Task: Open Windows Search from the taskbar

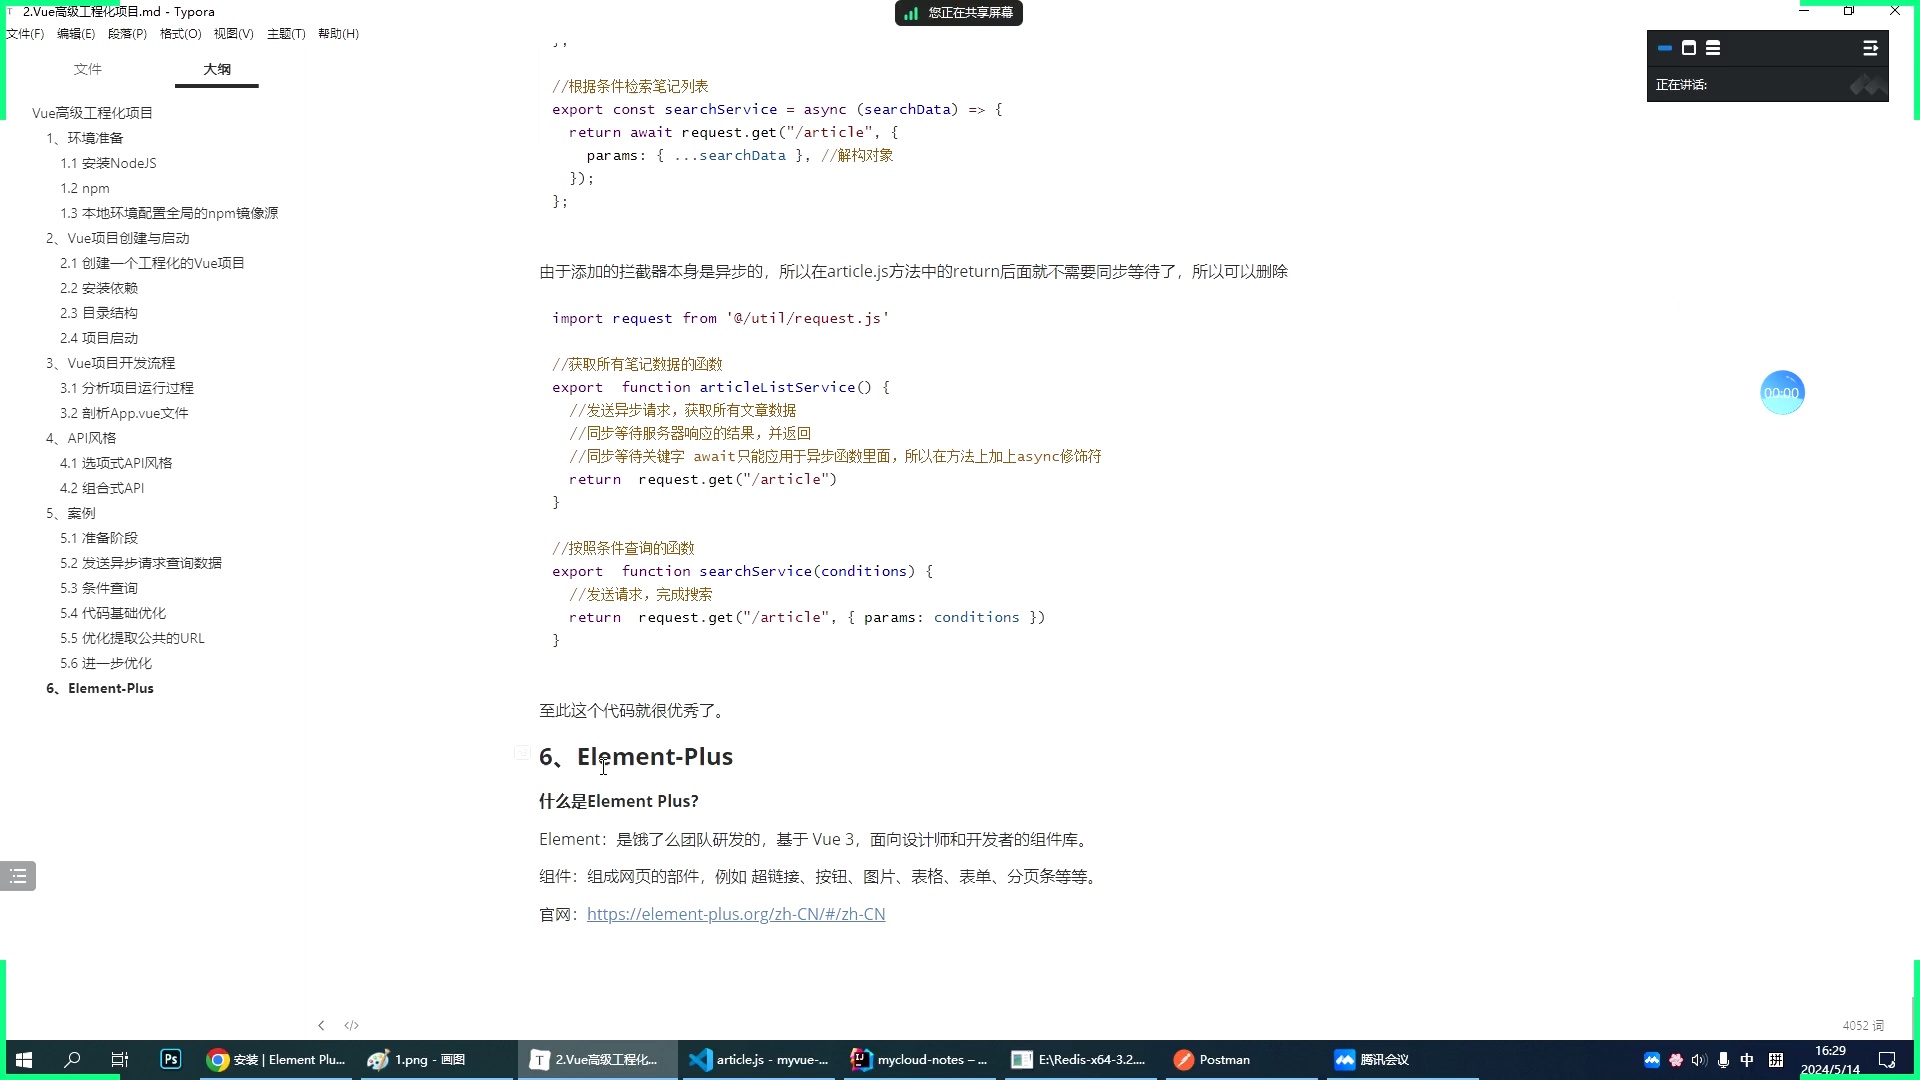Action: [x=71, y=1059]
